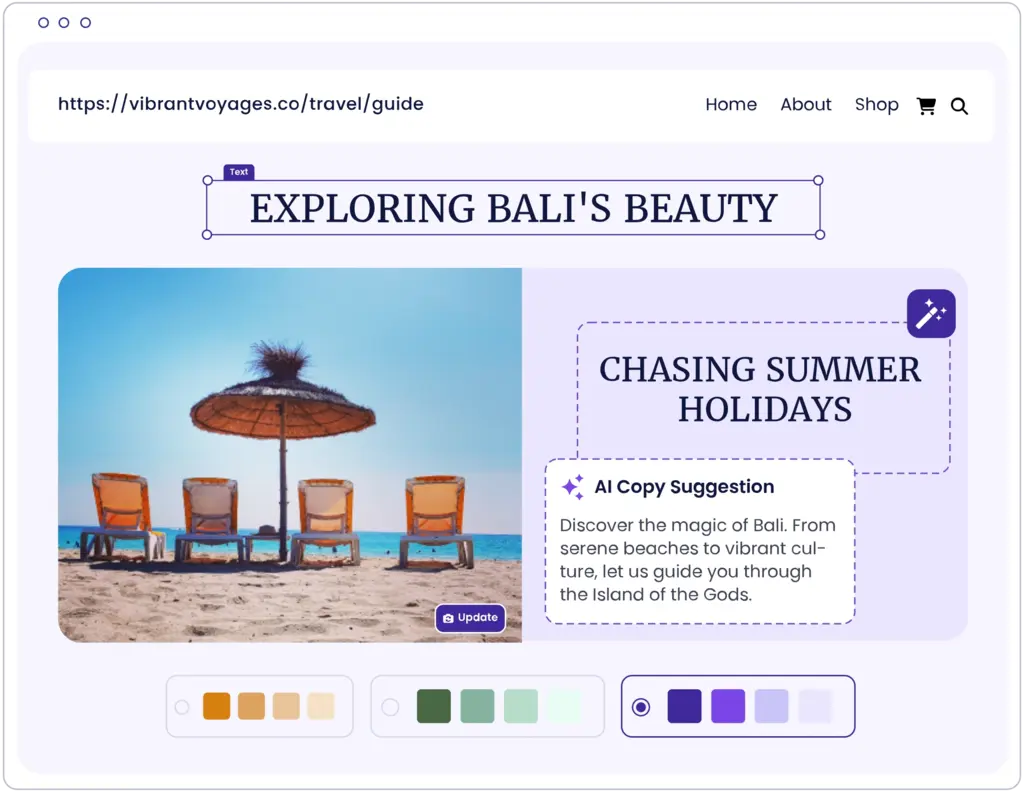Go to the About page

click(x=805, y=105)
